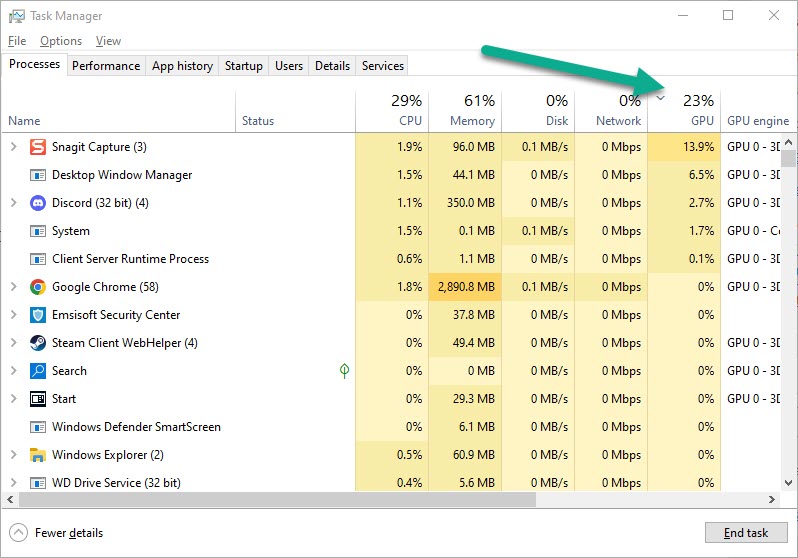
Task: Select the Discord 350.0 MB memory cell
Action: [x=465, y=203]
